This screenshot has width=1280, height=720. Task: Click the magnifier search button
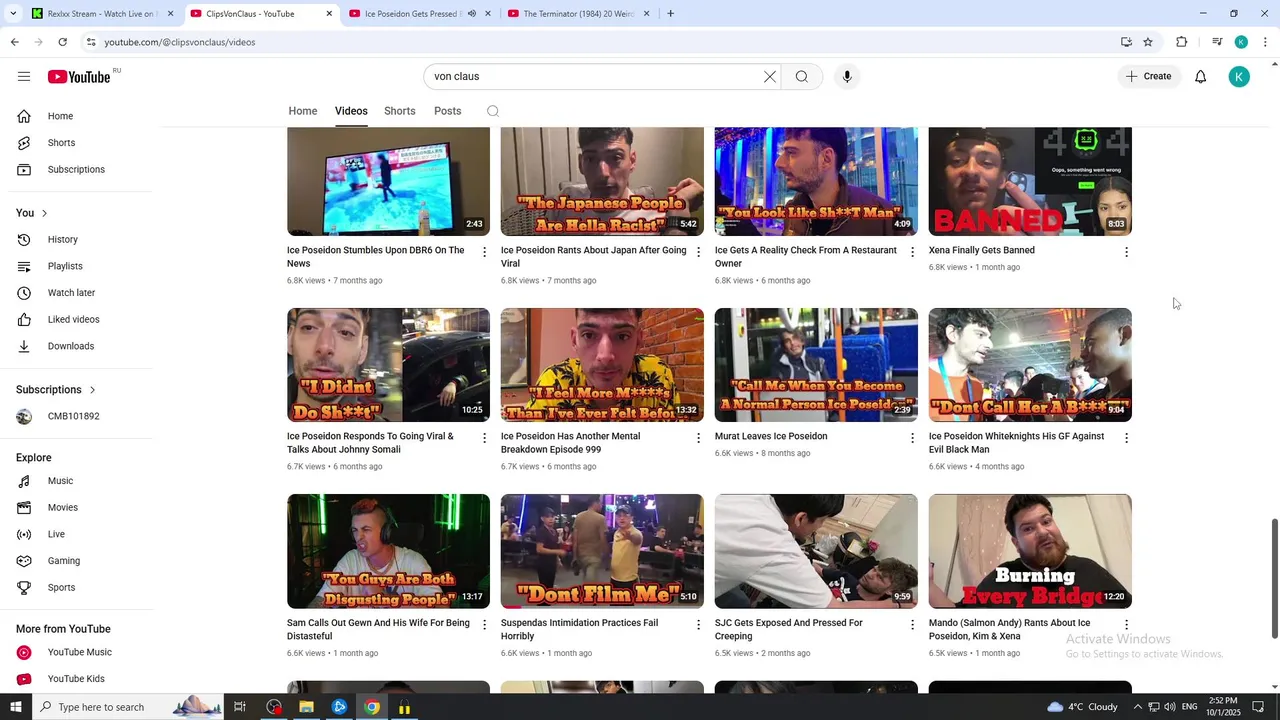pyautogui.click(x=802, y=77)
